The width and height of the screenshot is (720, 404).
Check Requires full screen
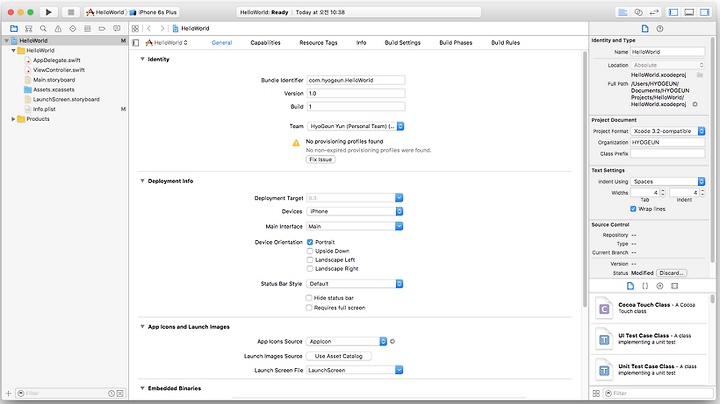(309, 308)
